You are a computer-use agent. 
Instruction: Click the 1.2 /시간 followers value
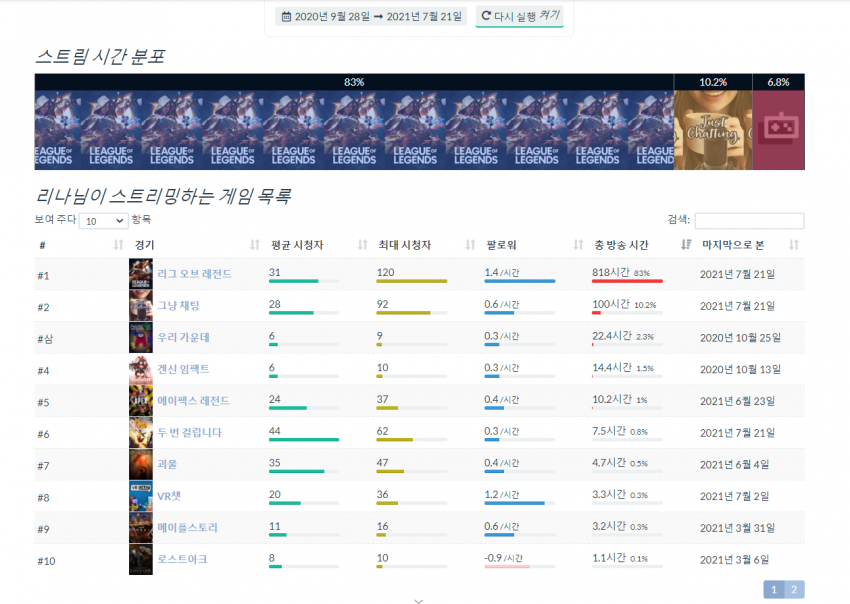click(x=501, y=494)
